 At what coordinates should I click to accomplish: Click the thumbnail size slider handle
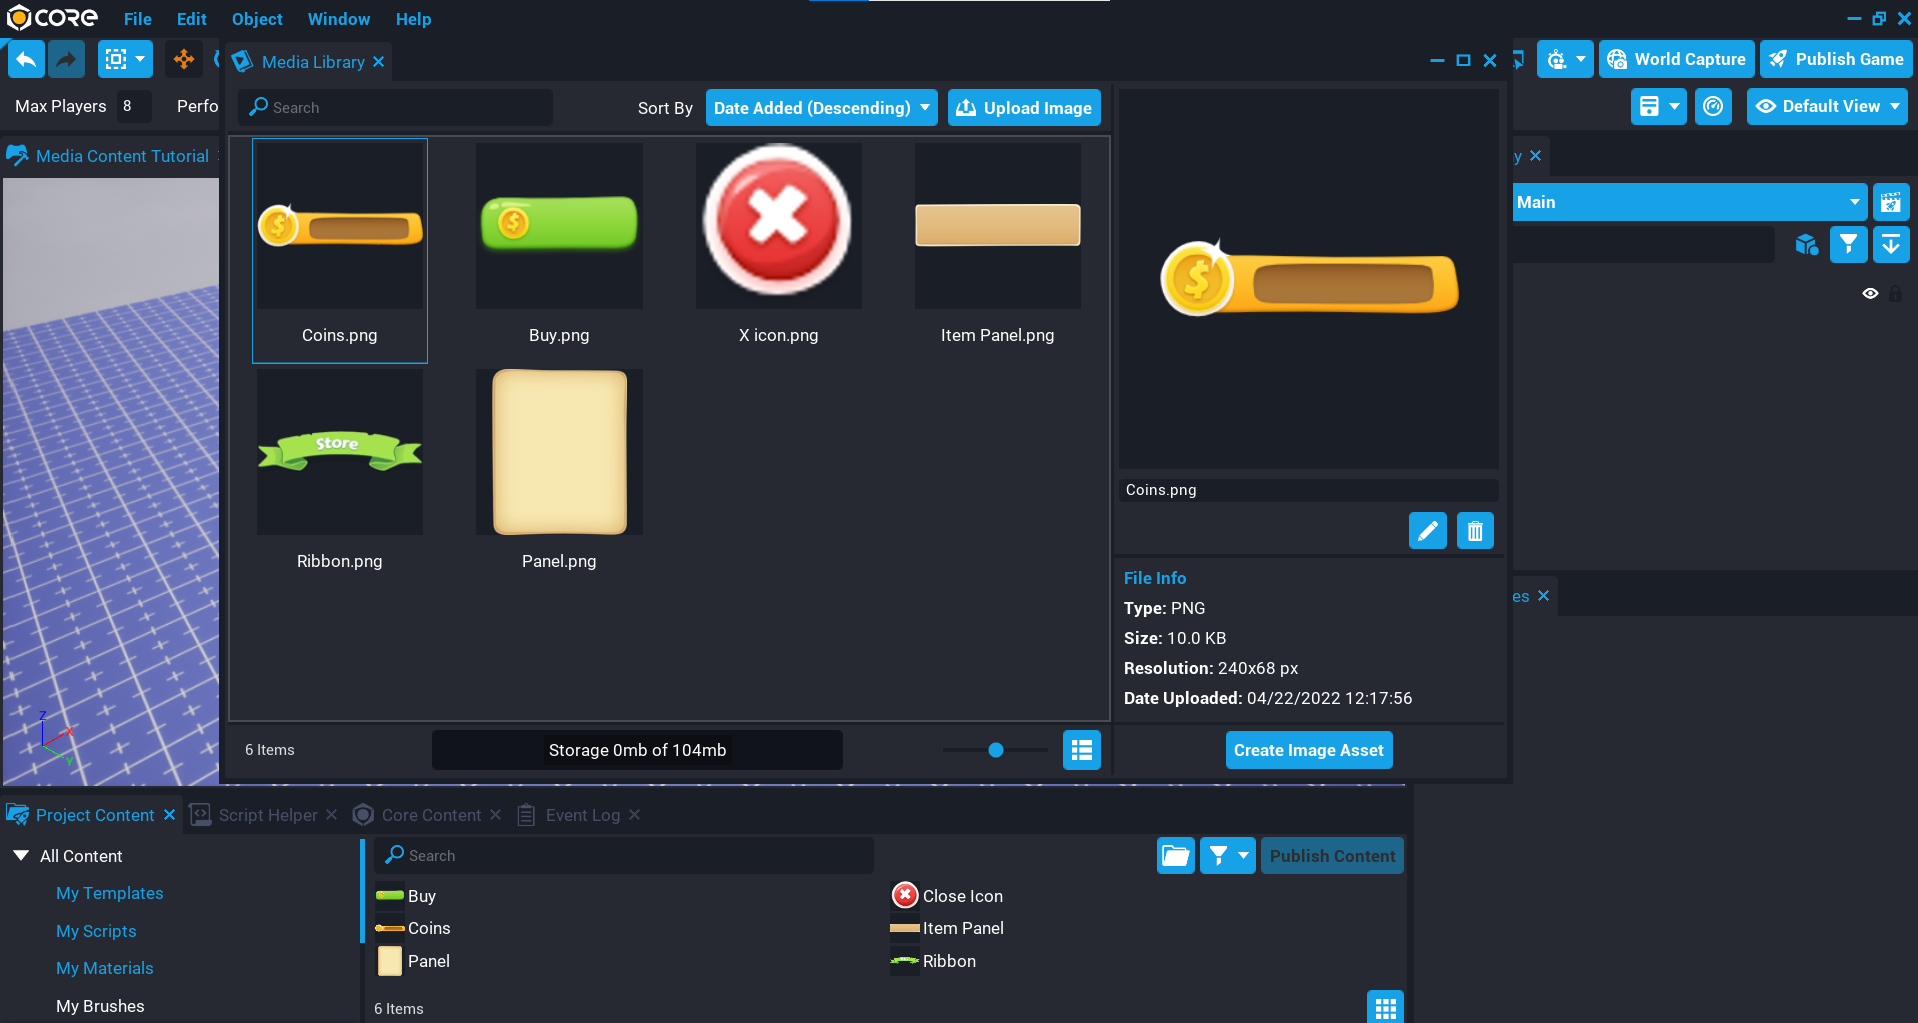coord(995,750)
